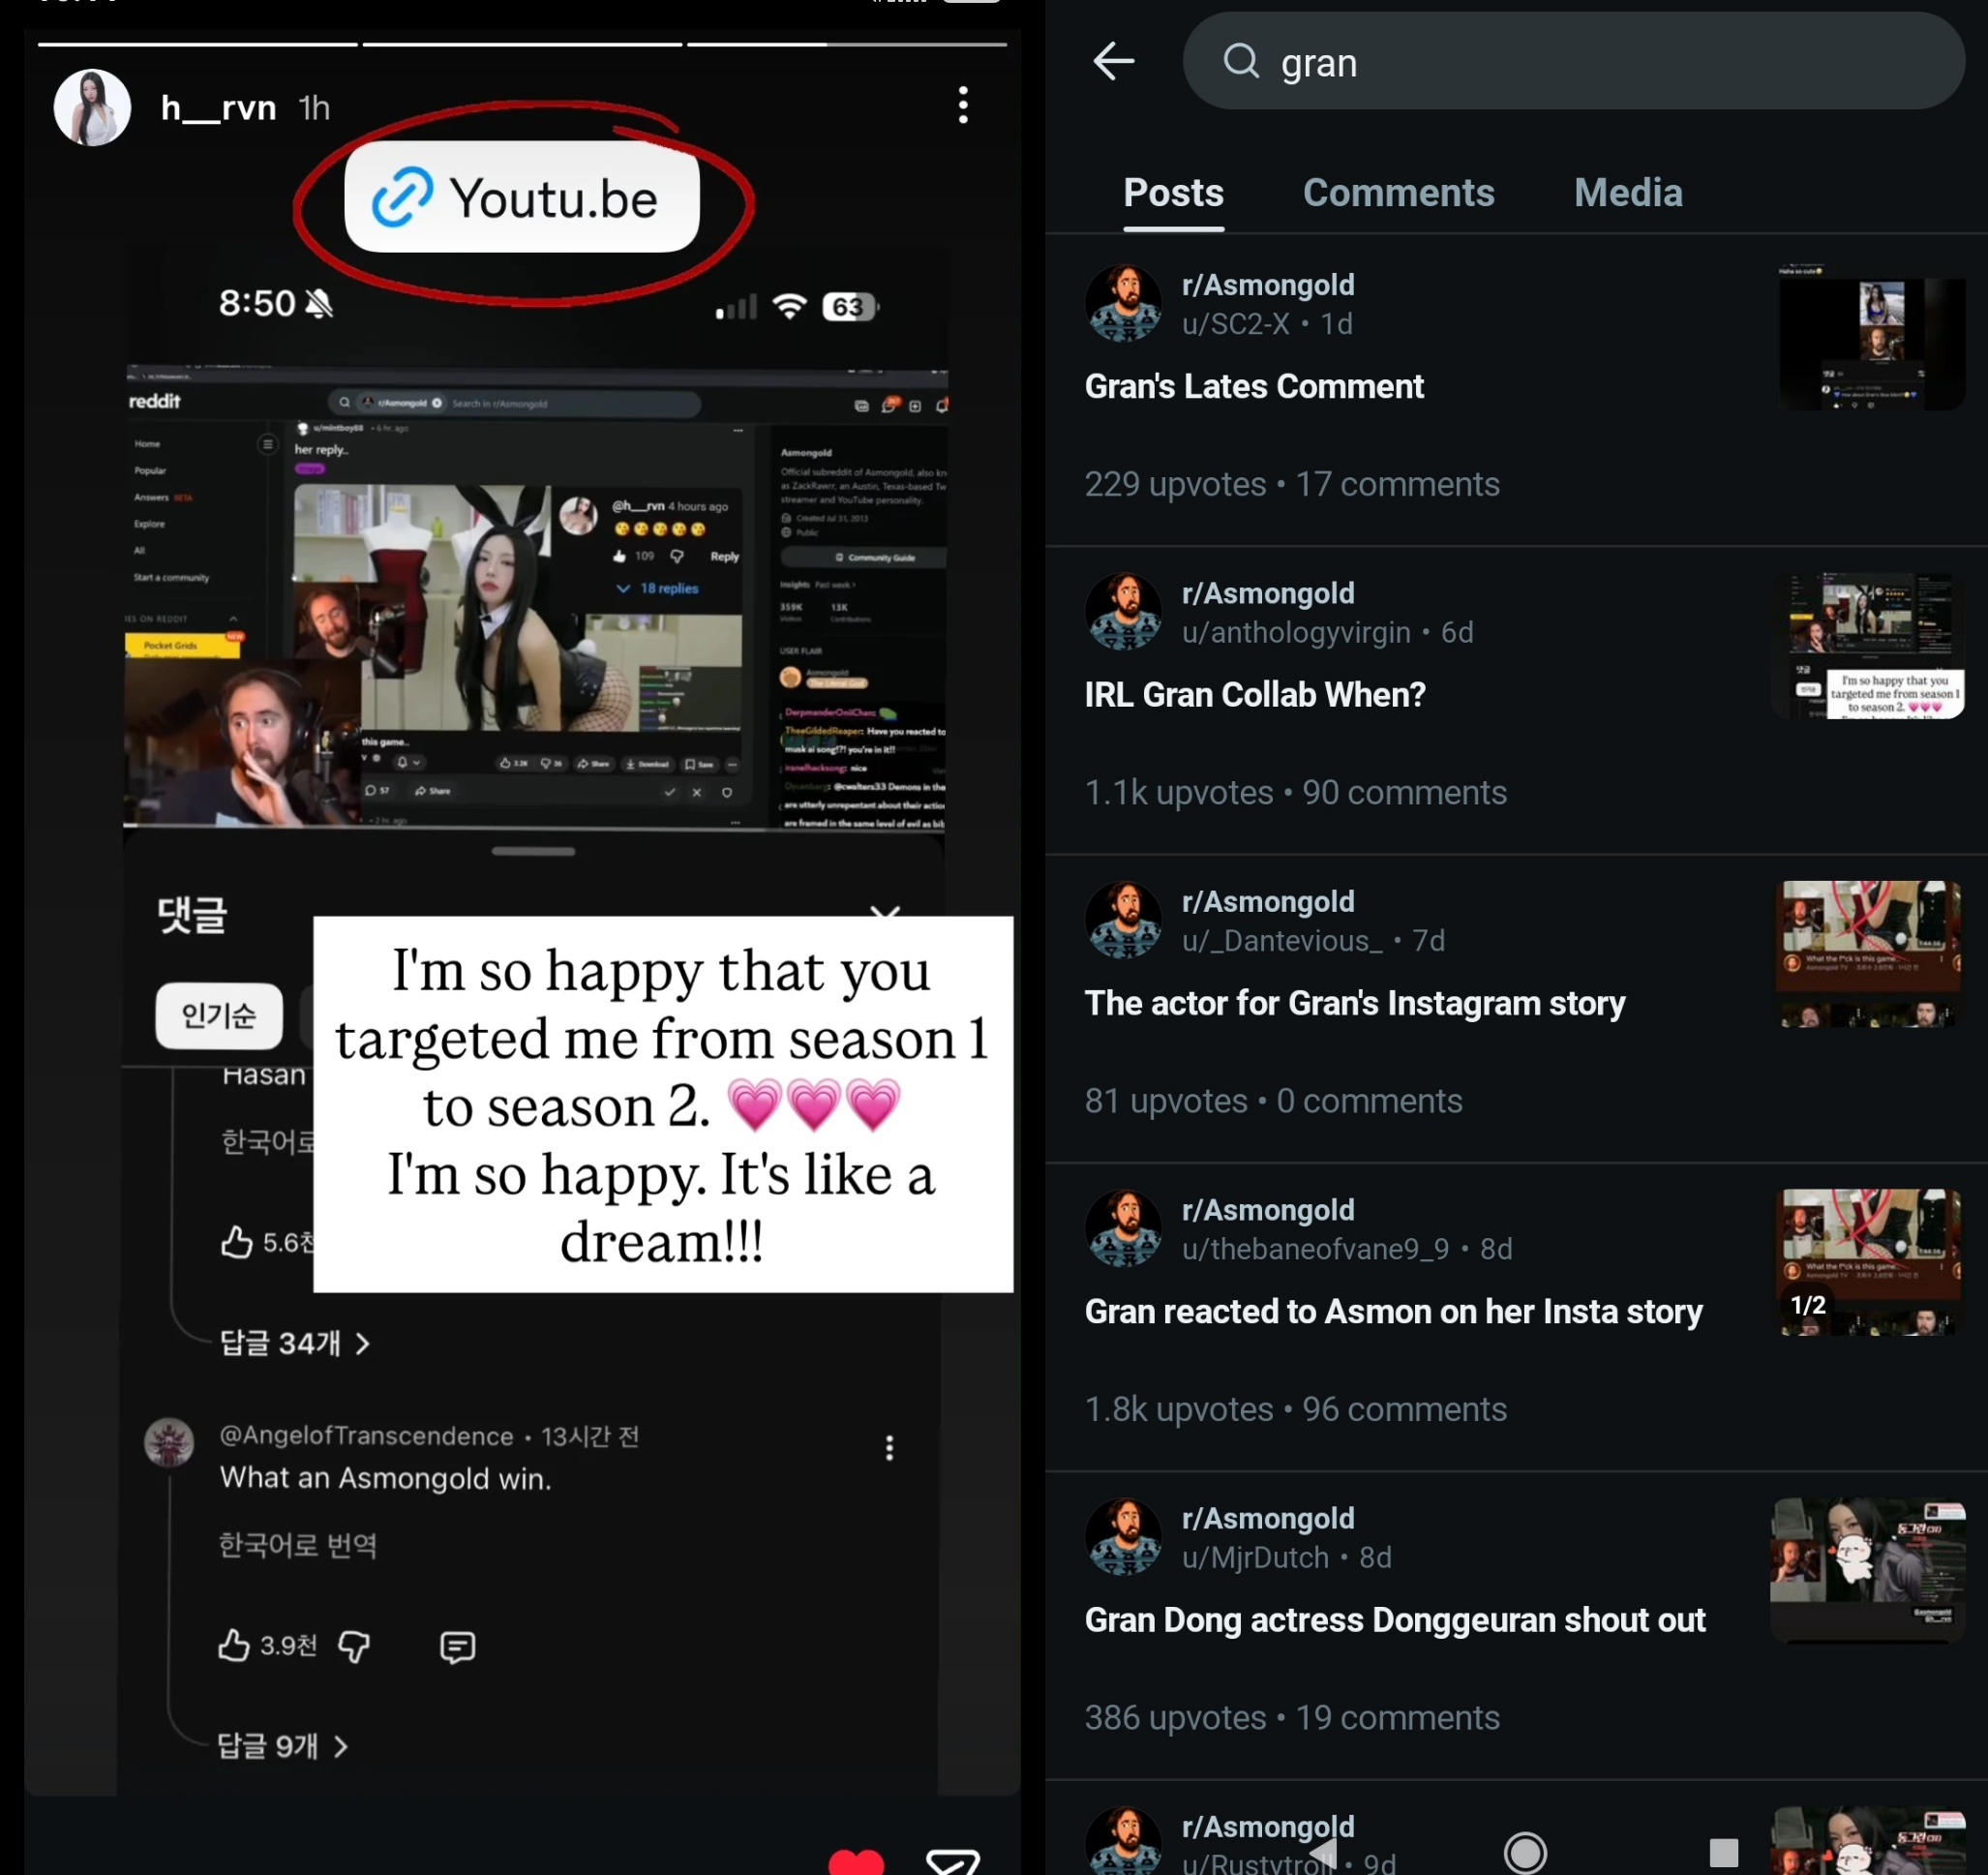This screenshot has width=1988, height=1875.
Task: Open 'IRL Gran Collab When?' post
Action: [x=1255, y=695]
